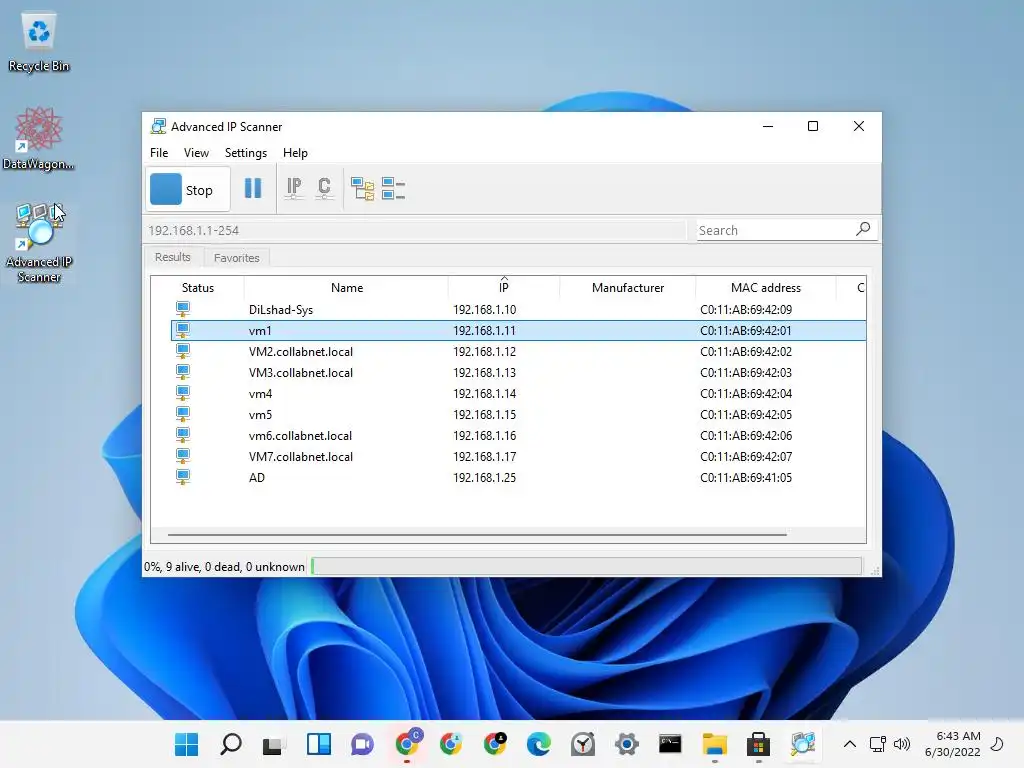The image size is (1024, 768).
Task: Sort by IP column header
Action: (504, 288)
